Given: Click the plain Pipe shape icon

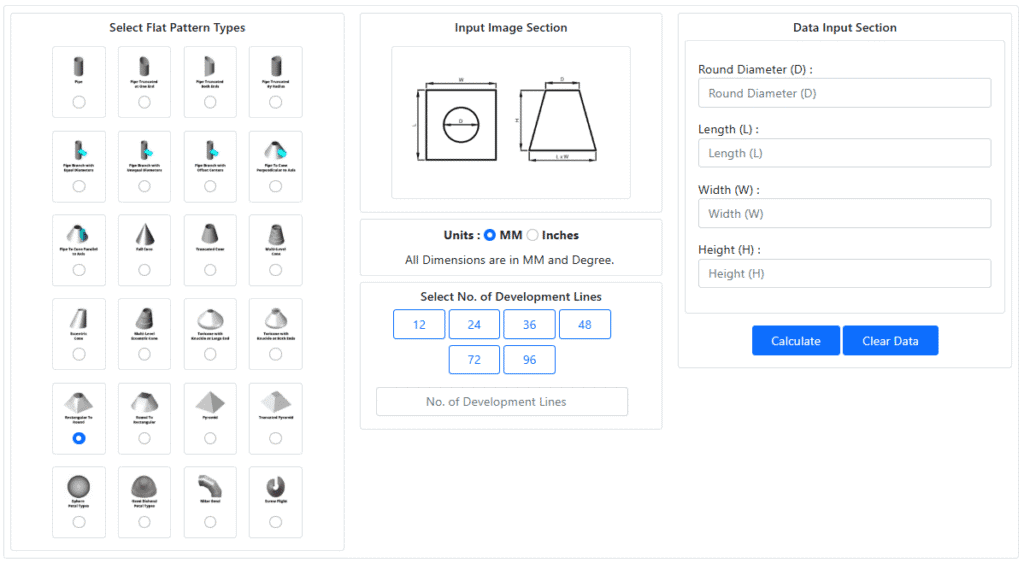Looking at the screenshot, I should 78,66.
